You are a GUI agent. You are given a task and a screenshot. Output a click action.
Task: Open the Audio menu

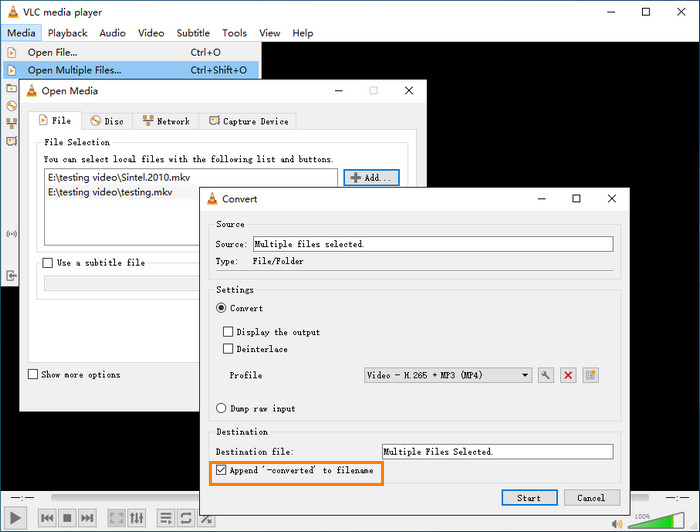[x=112, y=33]
